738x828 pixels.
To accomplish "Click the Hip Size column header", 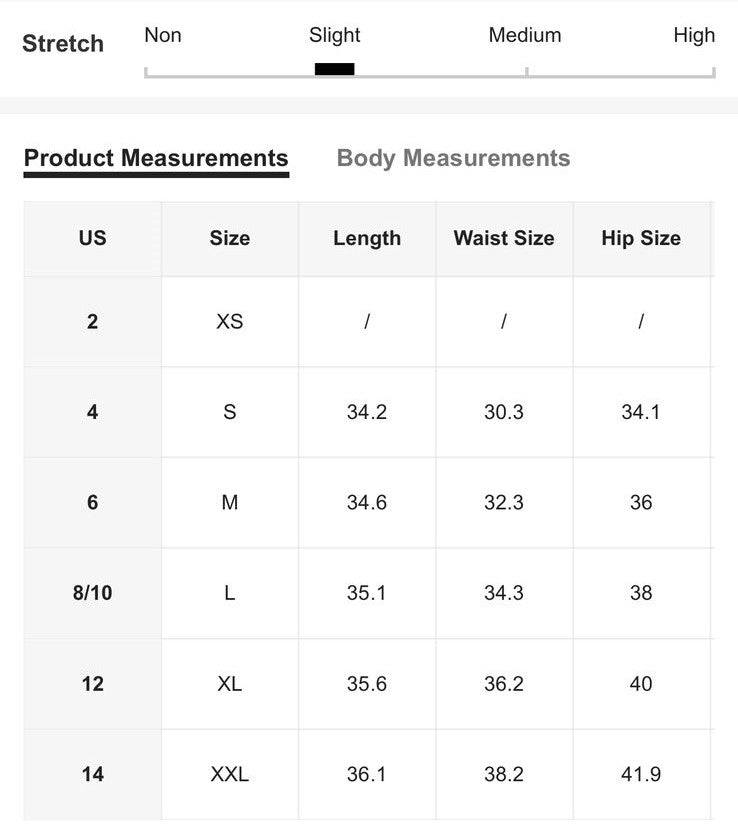I will point(641,239).
